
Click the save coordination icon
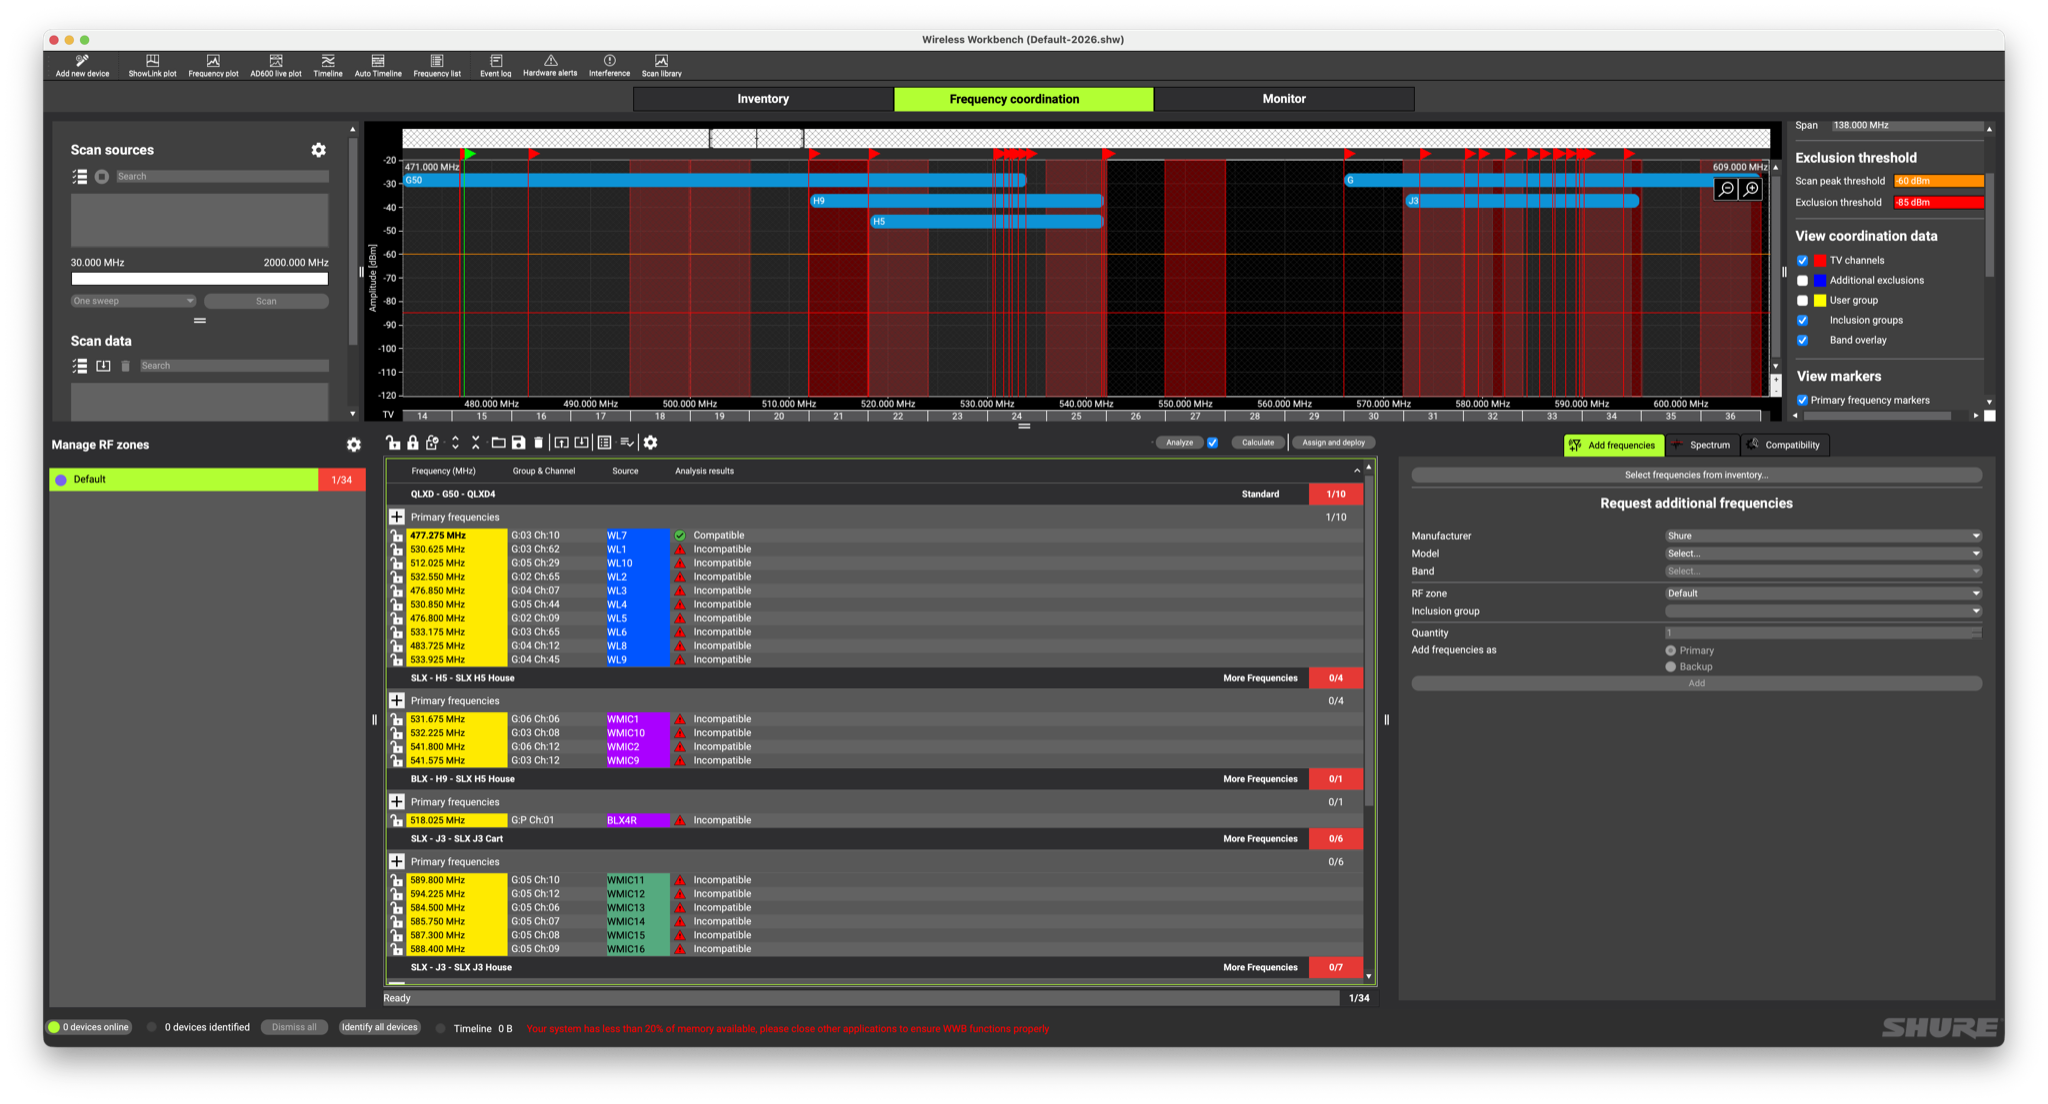[518, 442]
